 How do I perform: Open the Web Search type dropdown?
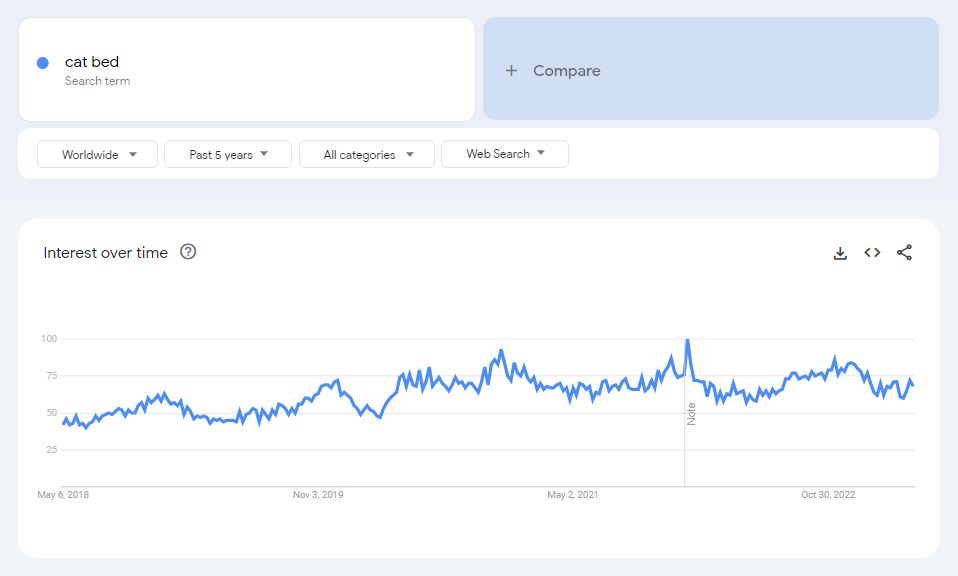coord(505,154)
